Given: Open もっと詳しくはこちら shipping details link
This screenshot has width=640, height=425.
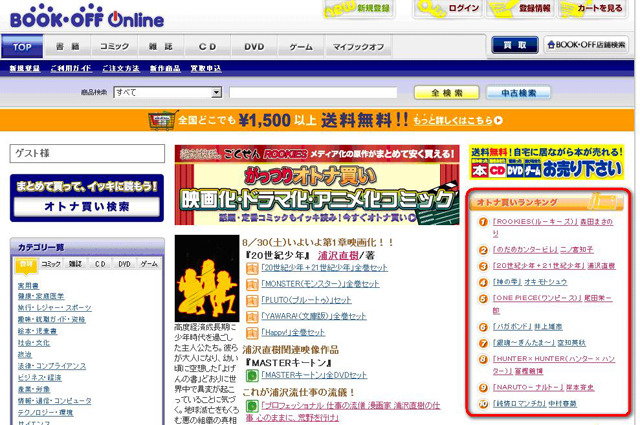Looking at the screenshot, I should [458, 120].
